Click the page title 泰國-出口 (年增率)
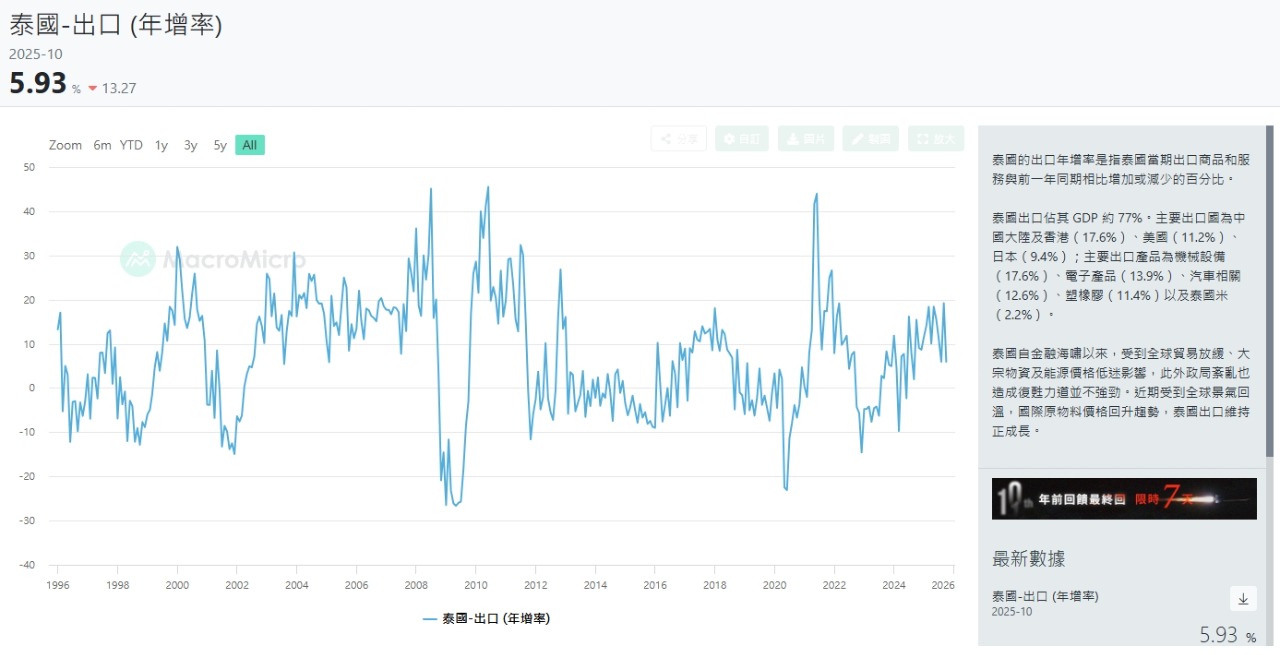1280x655 pixels. [x=116, y=24]
